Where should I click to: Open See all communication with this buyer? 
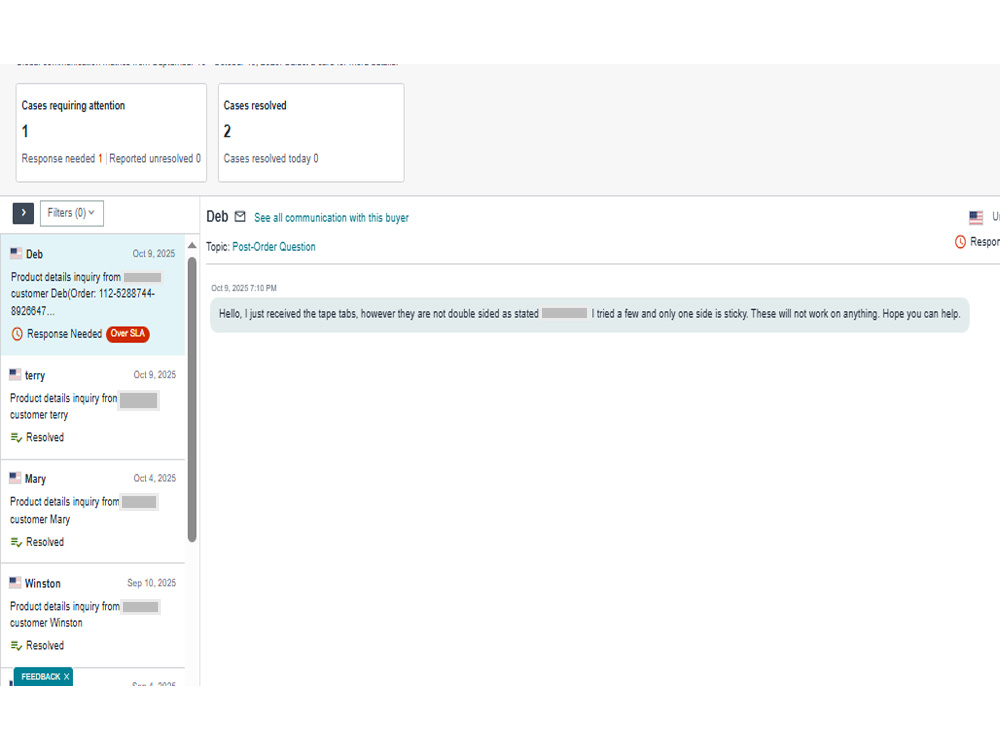point(331,217)
